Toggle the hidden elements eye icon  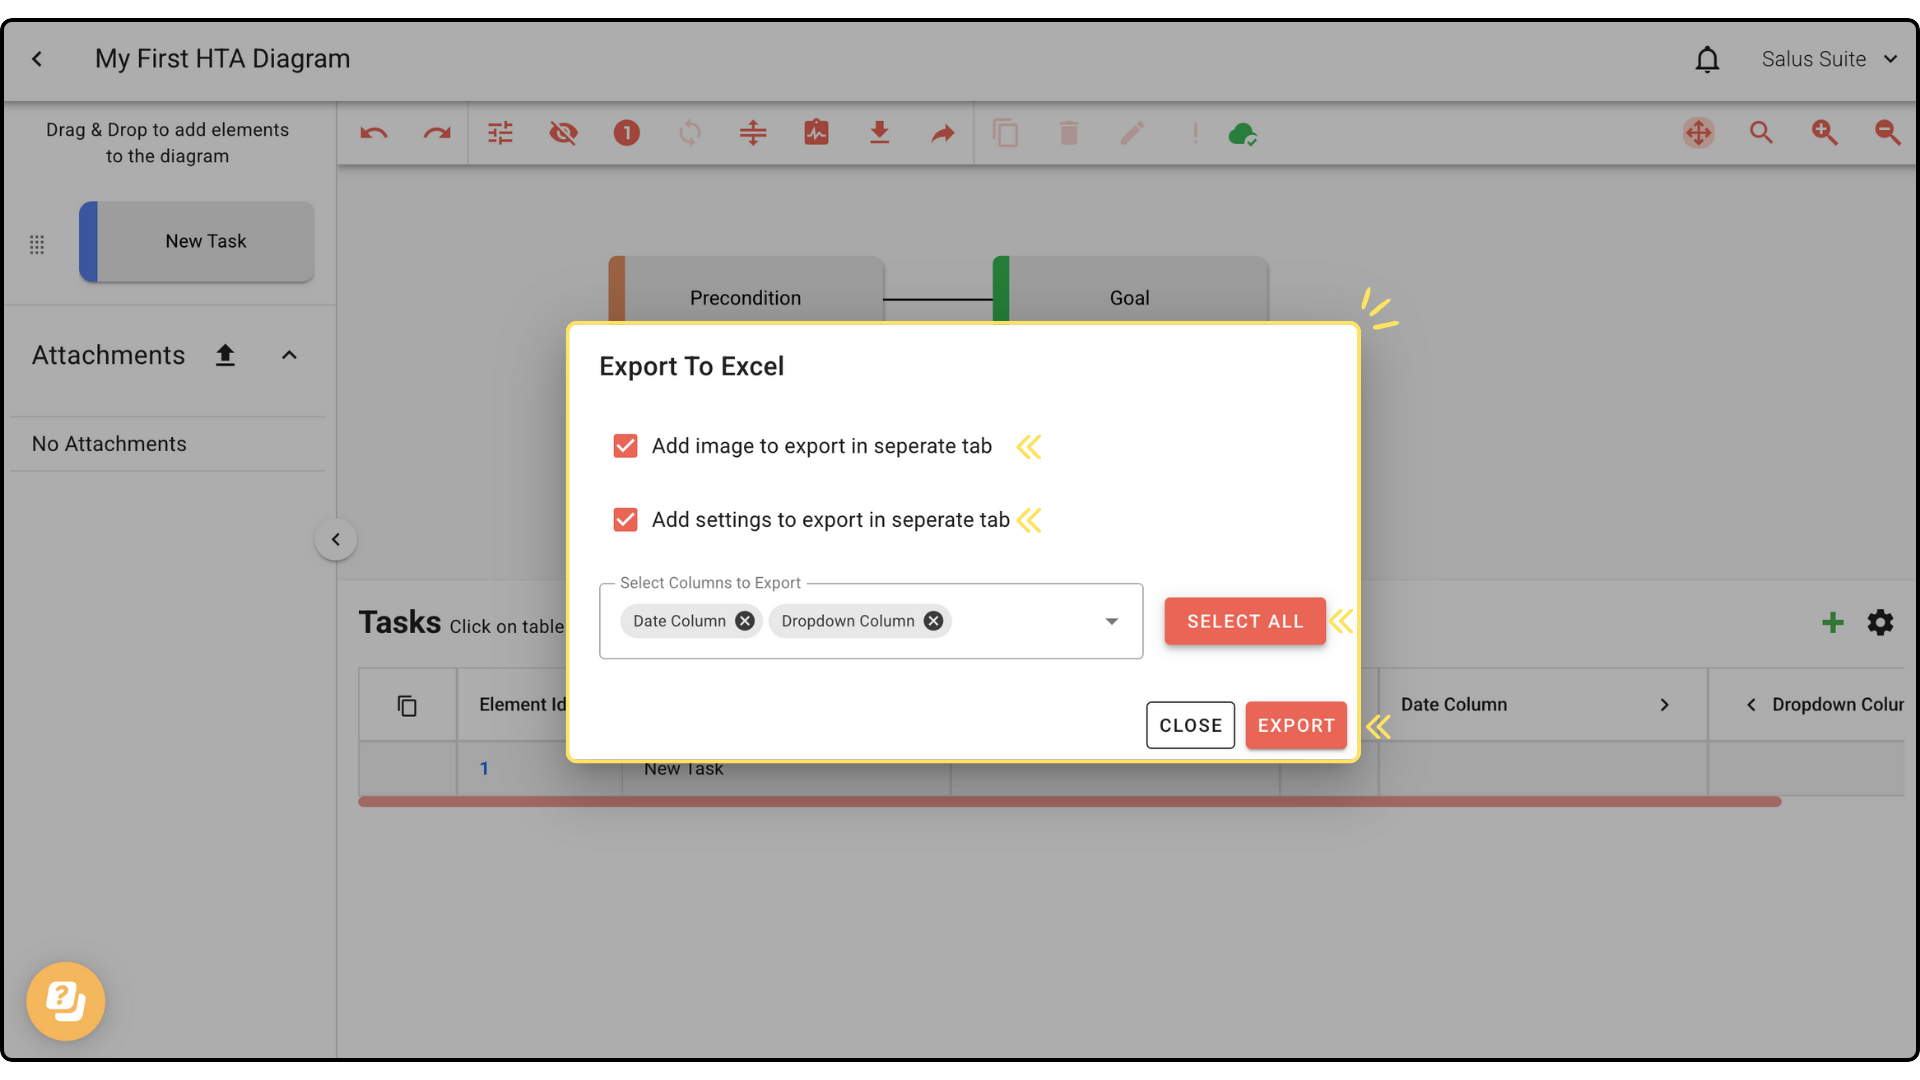pos(563,133)
